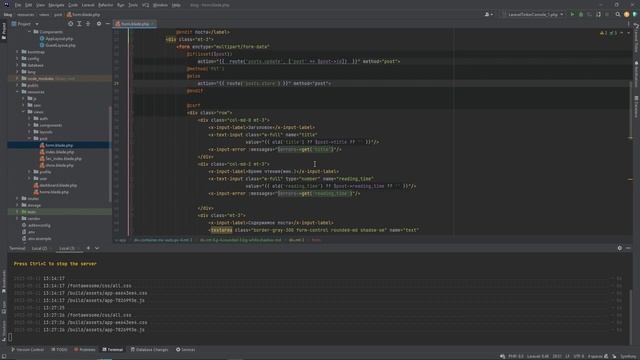Open Search Everywhere with the magnifier icon
This screenshot has width=640, height=360.
tap(618, 14)
